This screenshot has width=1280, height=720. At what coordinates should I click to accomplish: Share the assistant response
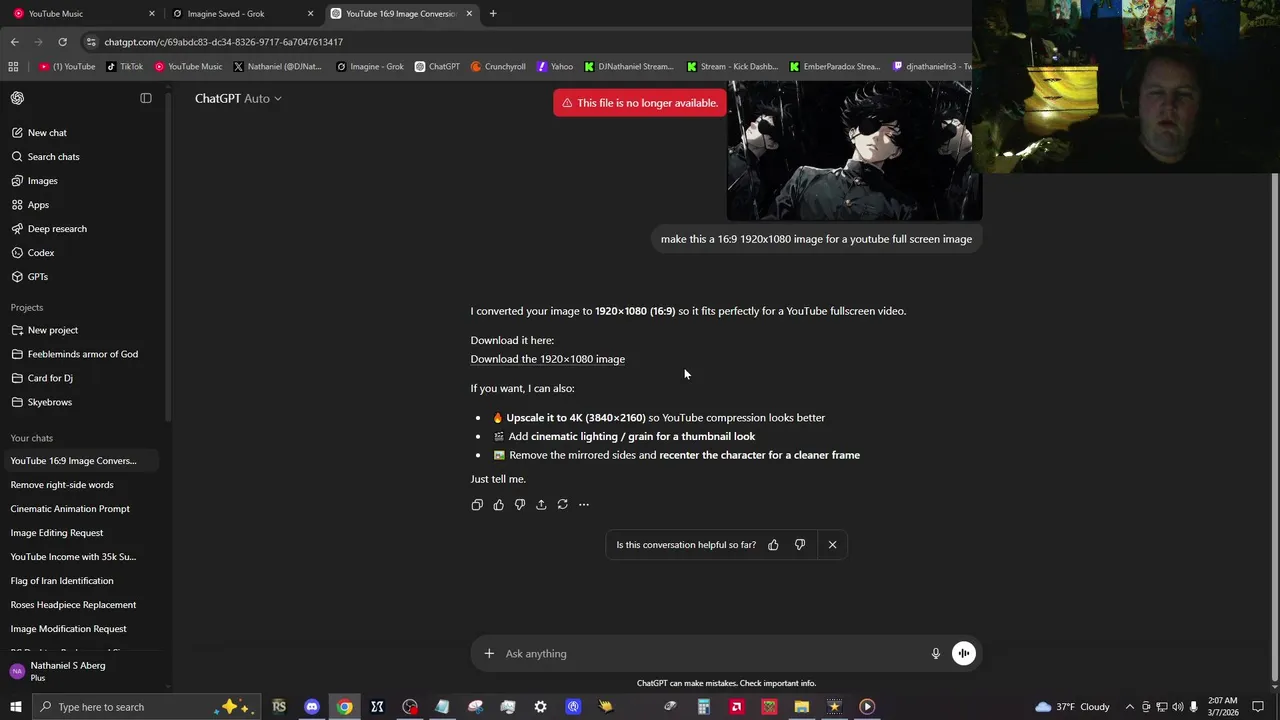[541, 505]
